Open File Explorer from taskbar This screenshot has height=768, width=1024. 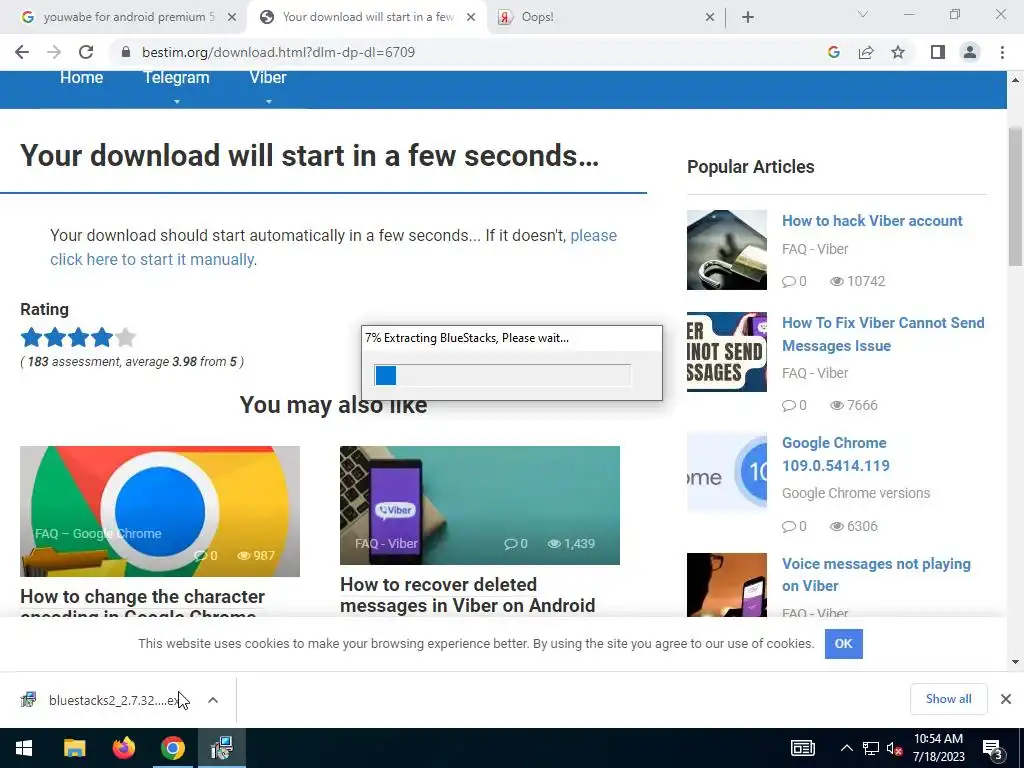click(x=74, y=748)
